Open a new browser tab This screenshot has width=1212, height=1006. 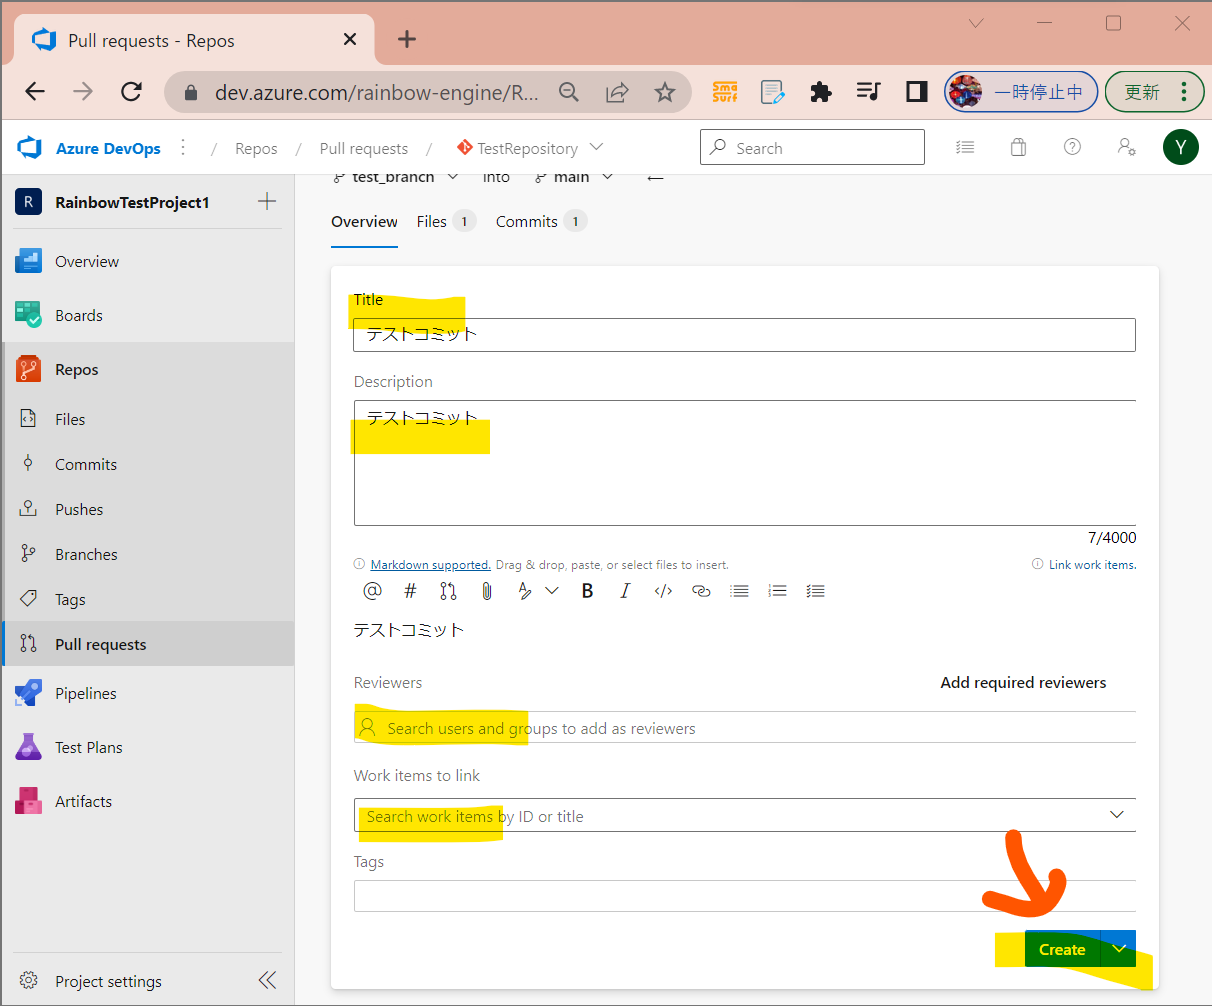(x=406, y=39)
